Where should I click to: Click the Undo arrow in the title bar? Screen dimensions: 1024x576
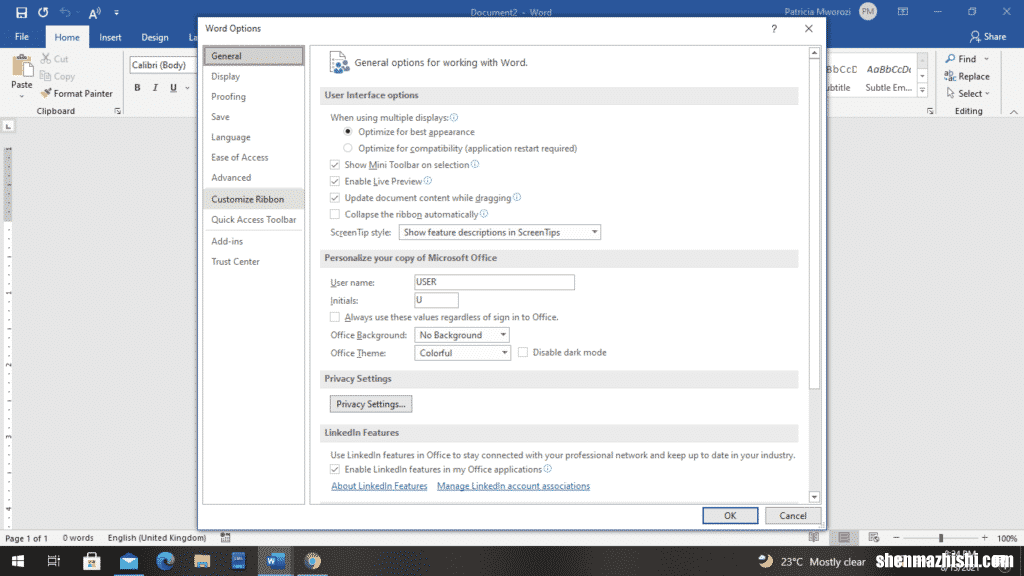pyautogui.click(x=65, y=12)
